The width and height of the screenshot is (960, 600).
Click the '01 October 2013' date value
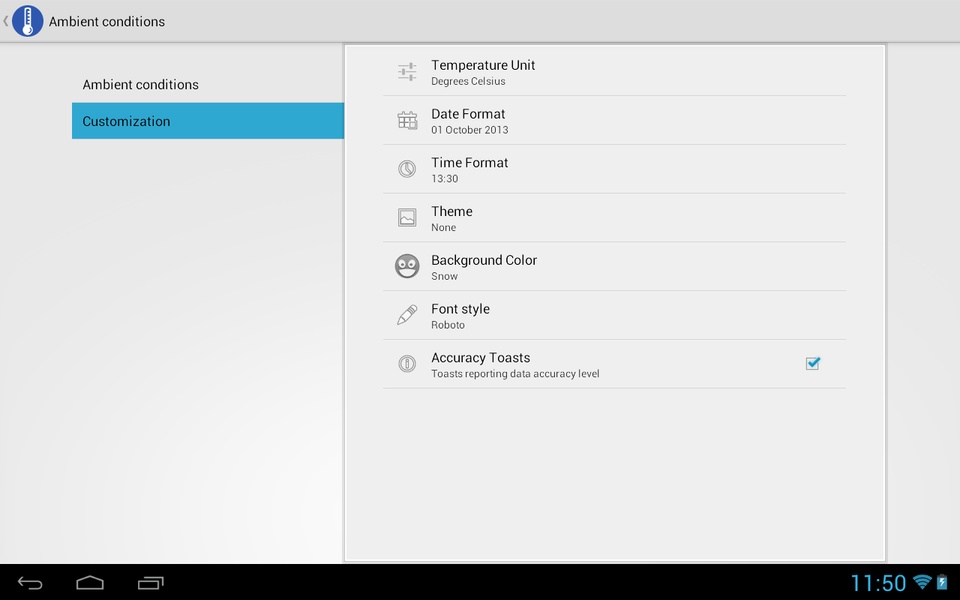click(470, 130)
